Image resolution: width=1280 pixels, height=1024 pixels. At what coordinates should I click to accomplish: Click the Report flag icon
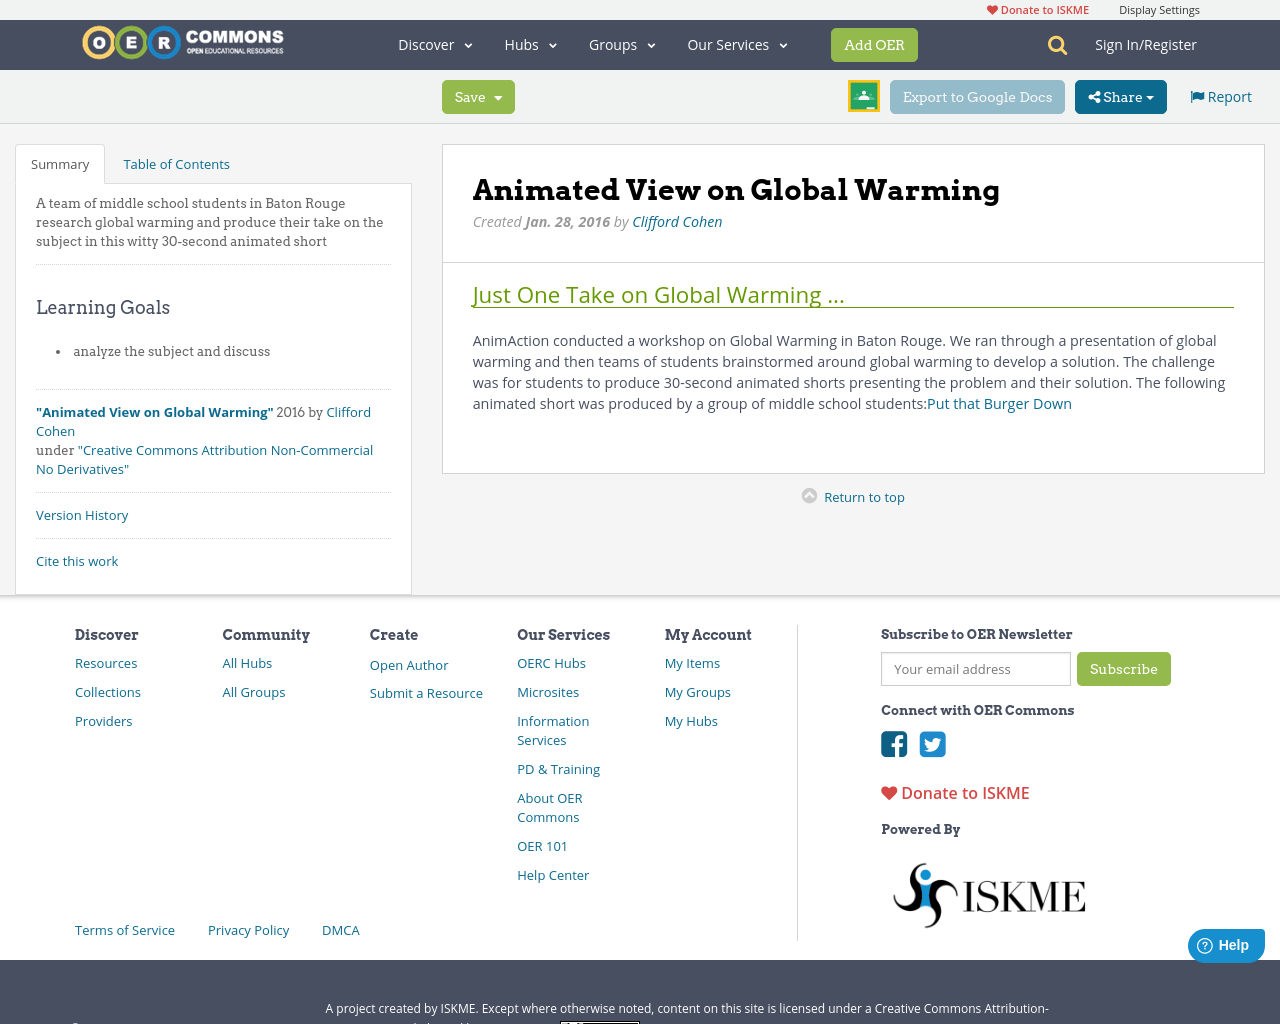pyautogui.click(x=1196, y=95)
